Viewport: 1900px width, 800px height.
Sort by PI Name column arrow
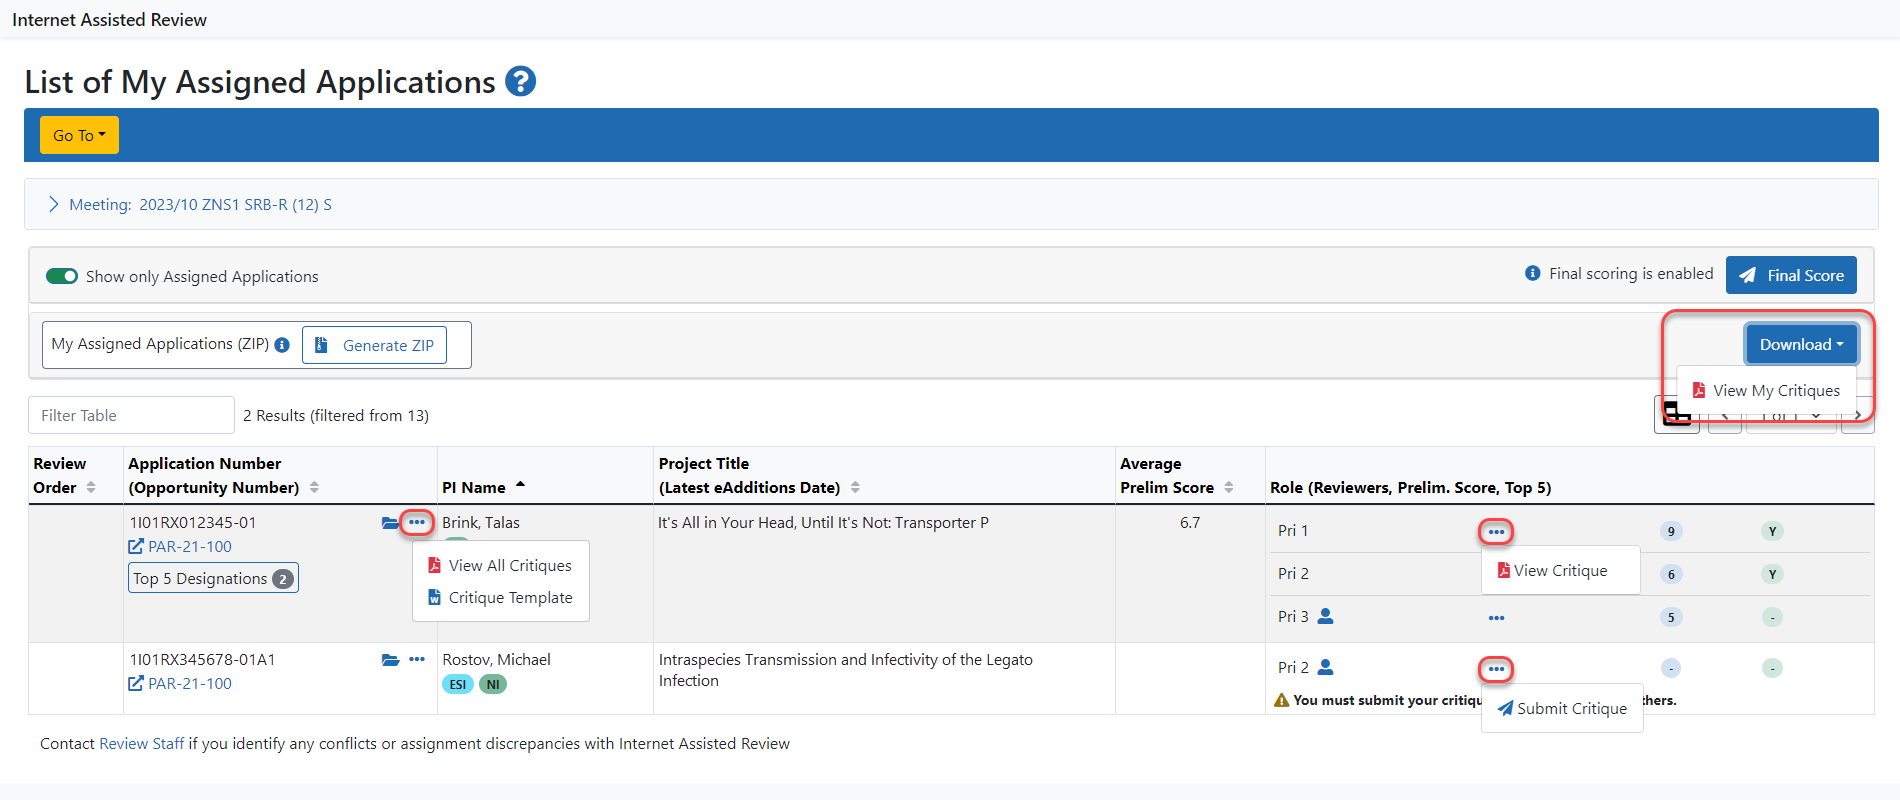tap(520, 485)
